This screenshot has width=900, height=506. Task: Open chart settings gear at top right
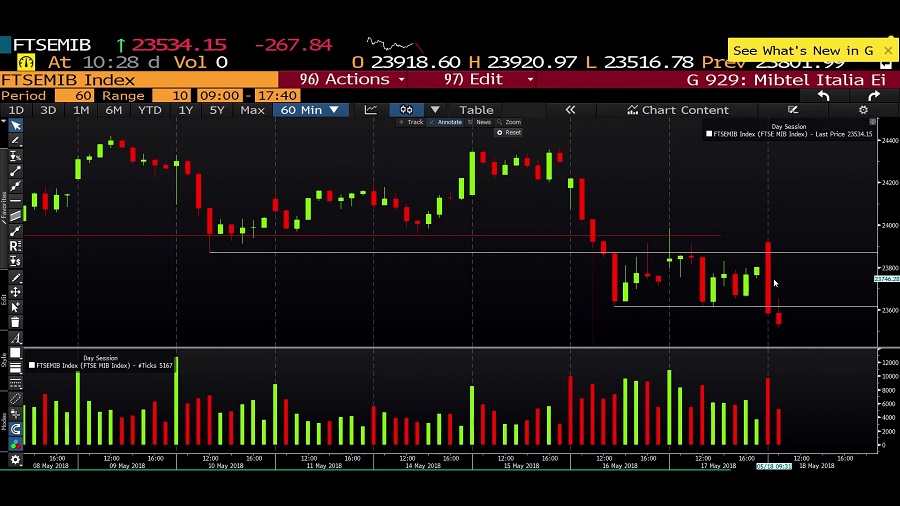863,110
